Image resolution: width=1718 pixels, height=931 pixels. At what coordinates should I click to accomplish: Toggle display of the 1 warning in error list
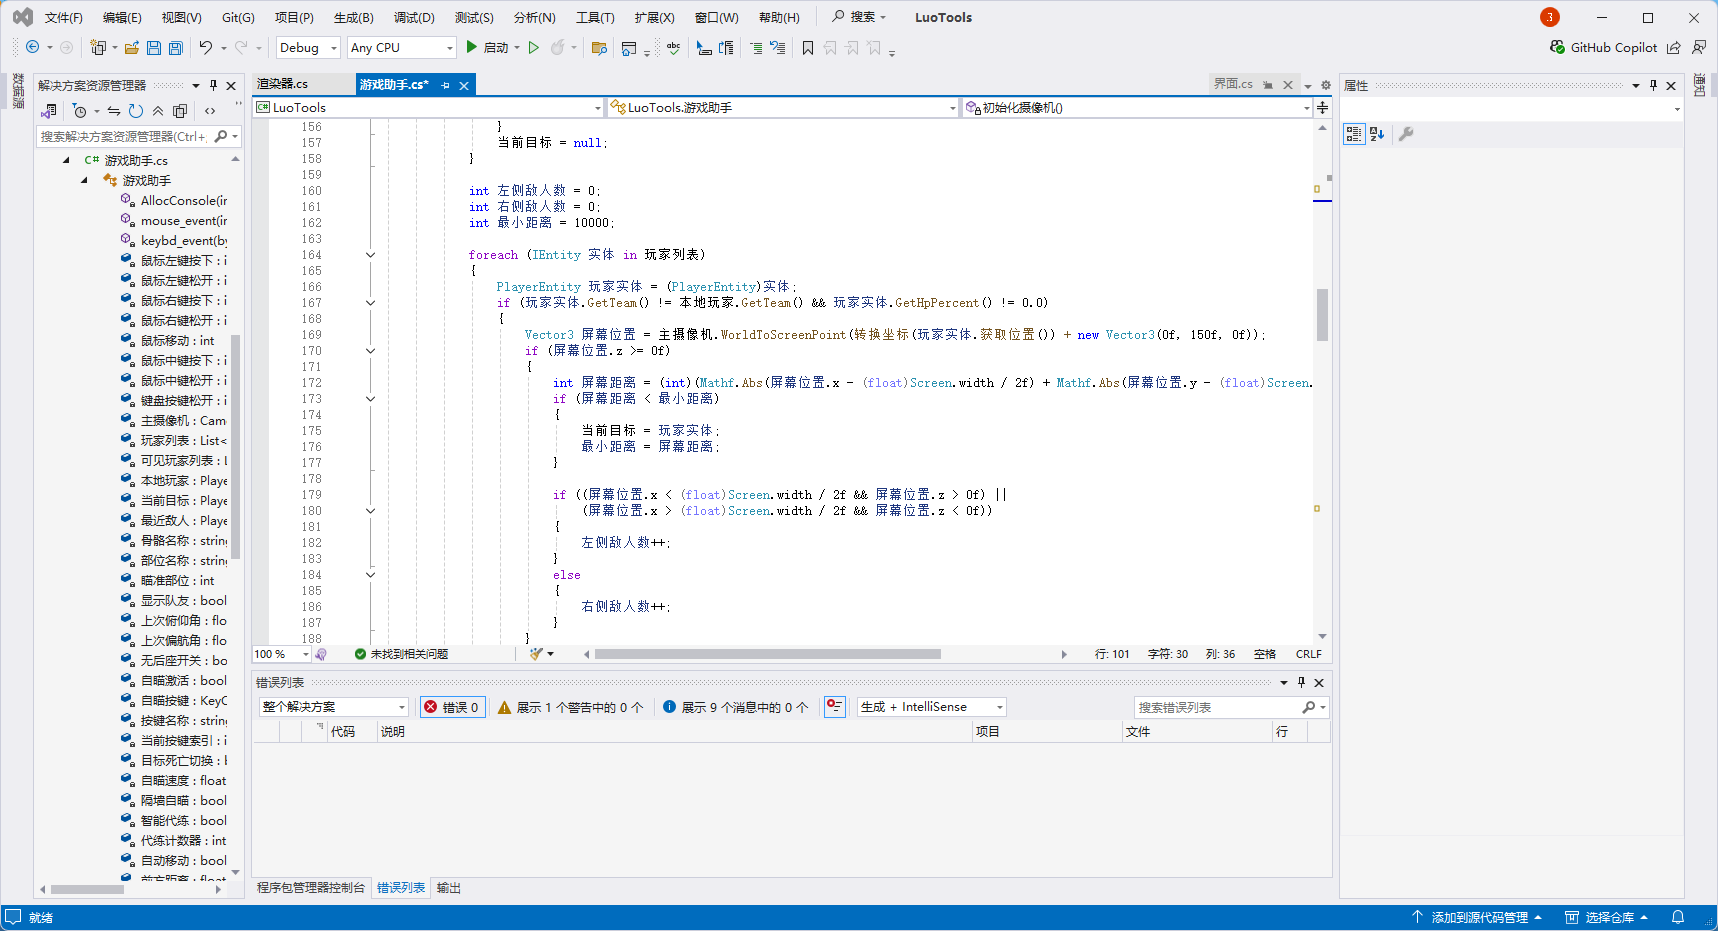570,706
